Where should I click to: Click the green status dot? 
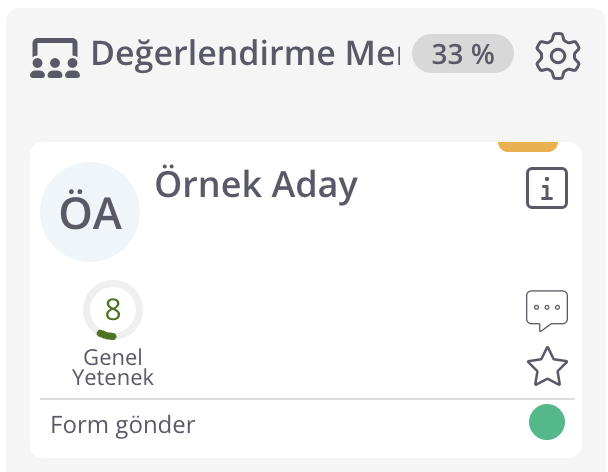(x=547, y=422)
